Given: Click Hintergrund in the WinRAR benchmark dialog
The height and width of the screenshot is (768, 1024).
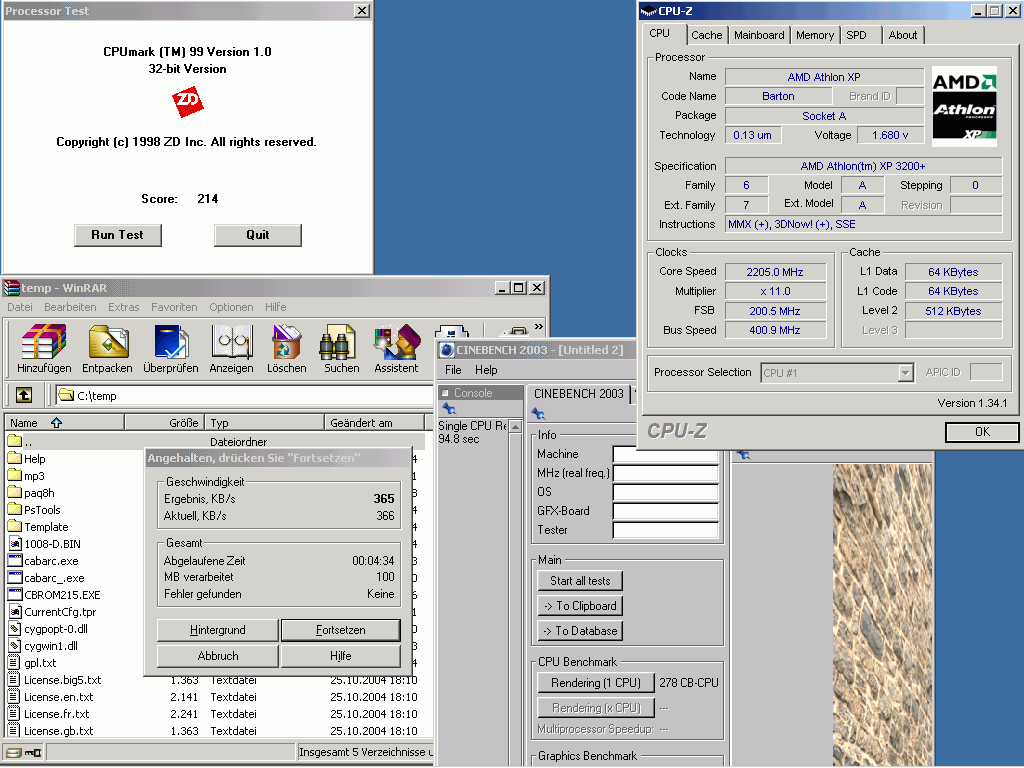Looking at the screenshot, I should [x=217, y=630].
